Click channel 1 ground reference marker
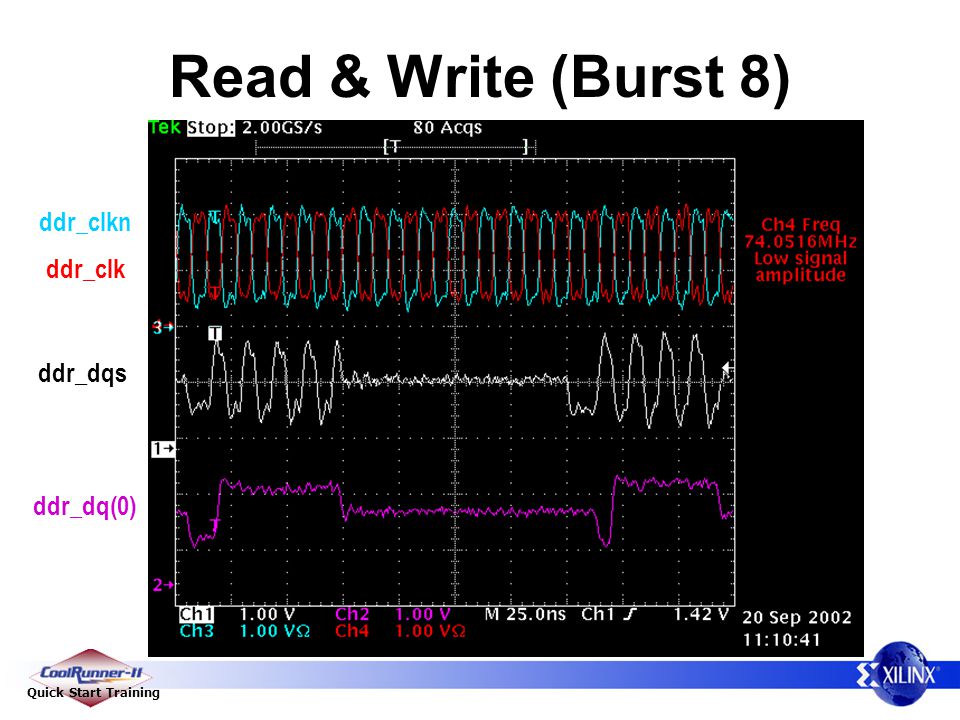 163,449
